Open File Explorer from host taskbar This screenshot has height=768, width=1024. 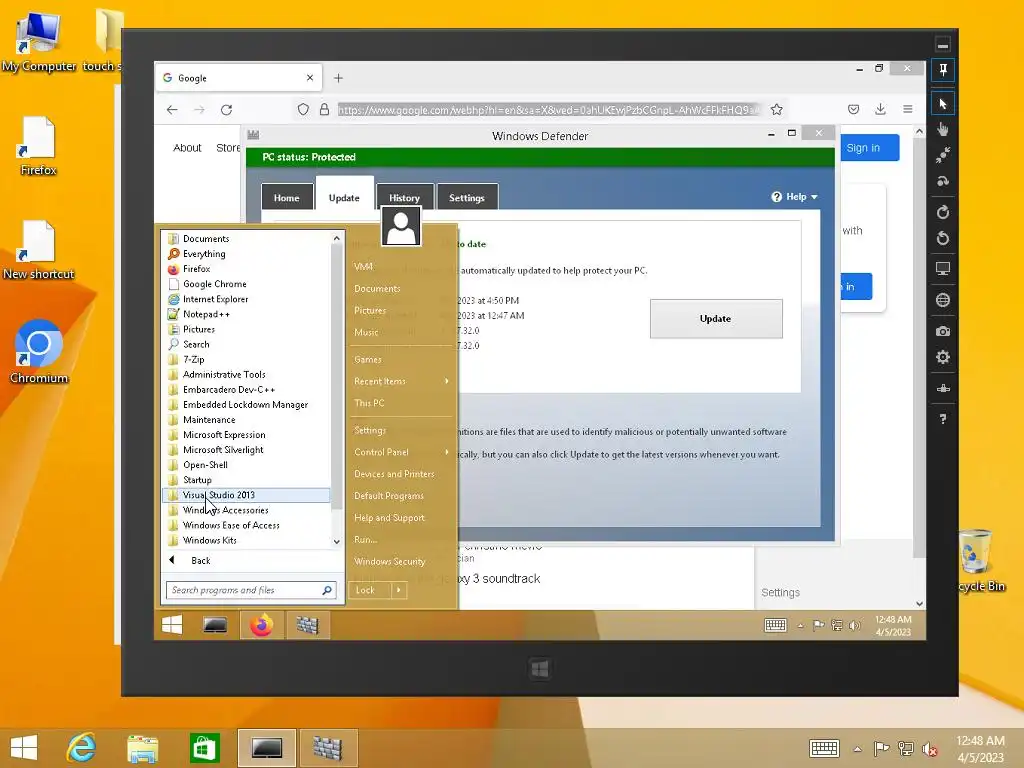142,748
